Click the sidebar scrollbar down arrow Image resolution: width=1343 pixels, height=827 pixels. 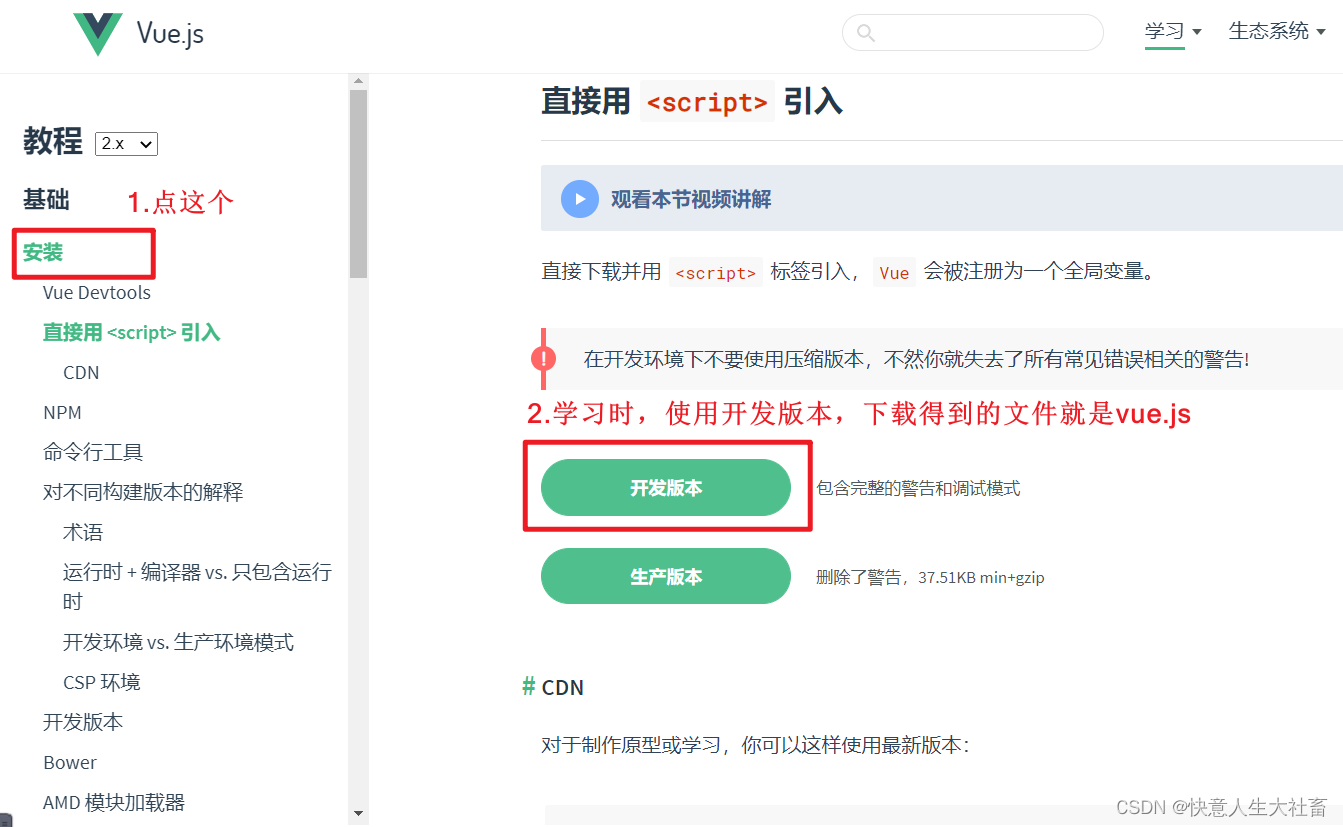click(x=358, y=814)
